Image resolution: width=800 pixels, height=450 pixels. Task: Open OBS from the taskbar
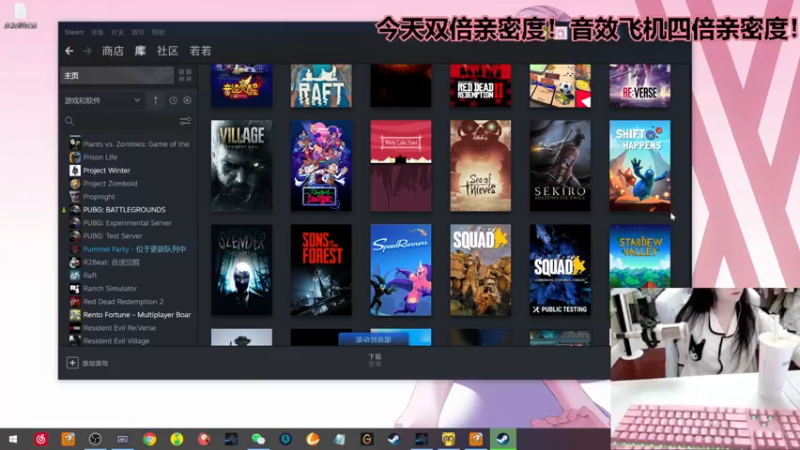[x=95, y=439]
